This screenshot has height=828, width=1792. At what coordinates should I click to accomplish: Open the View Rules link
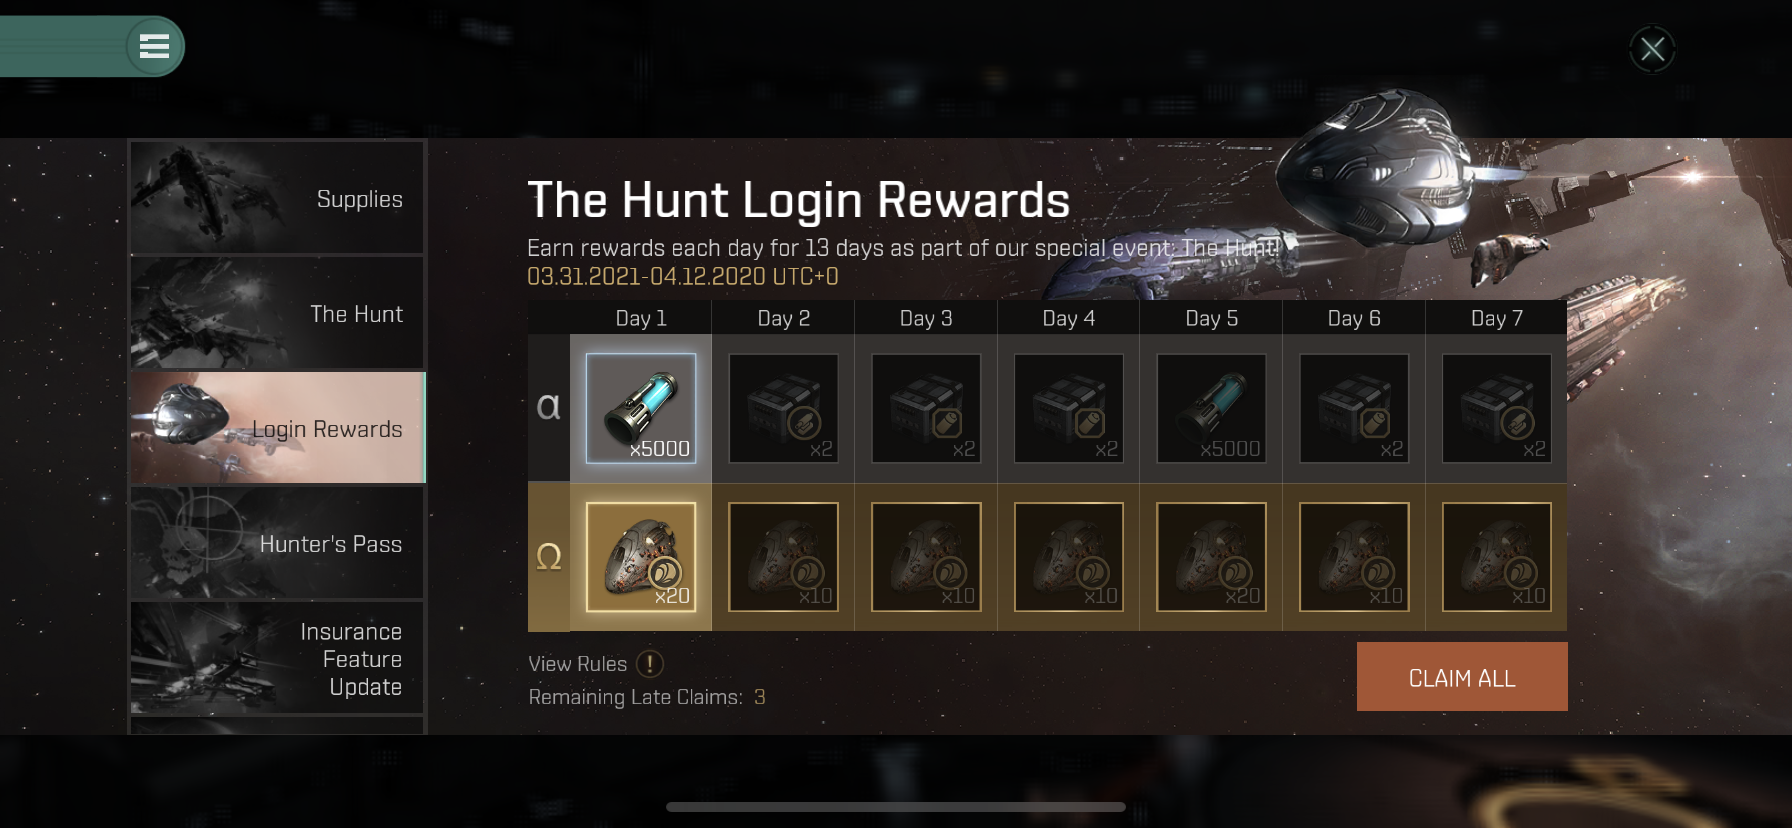(578, 664)
